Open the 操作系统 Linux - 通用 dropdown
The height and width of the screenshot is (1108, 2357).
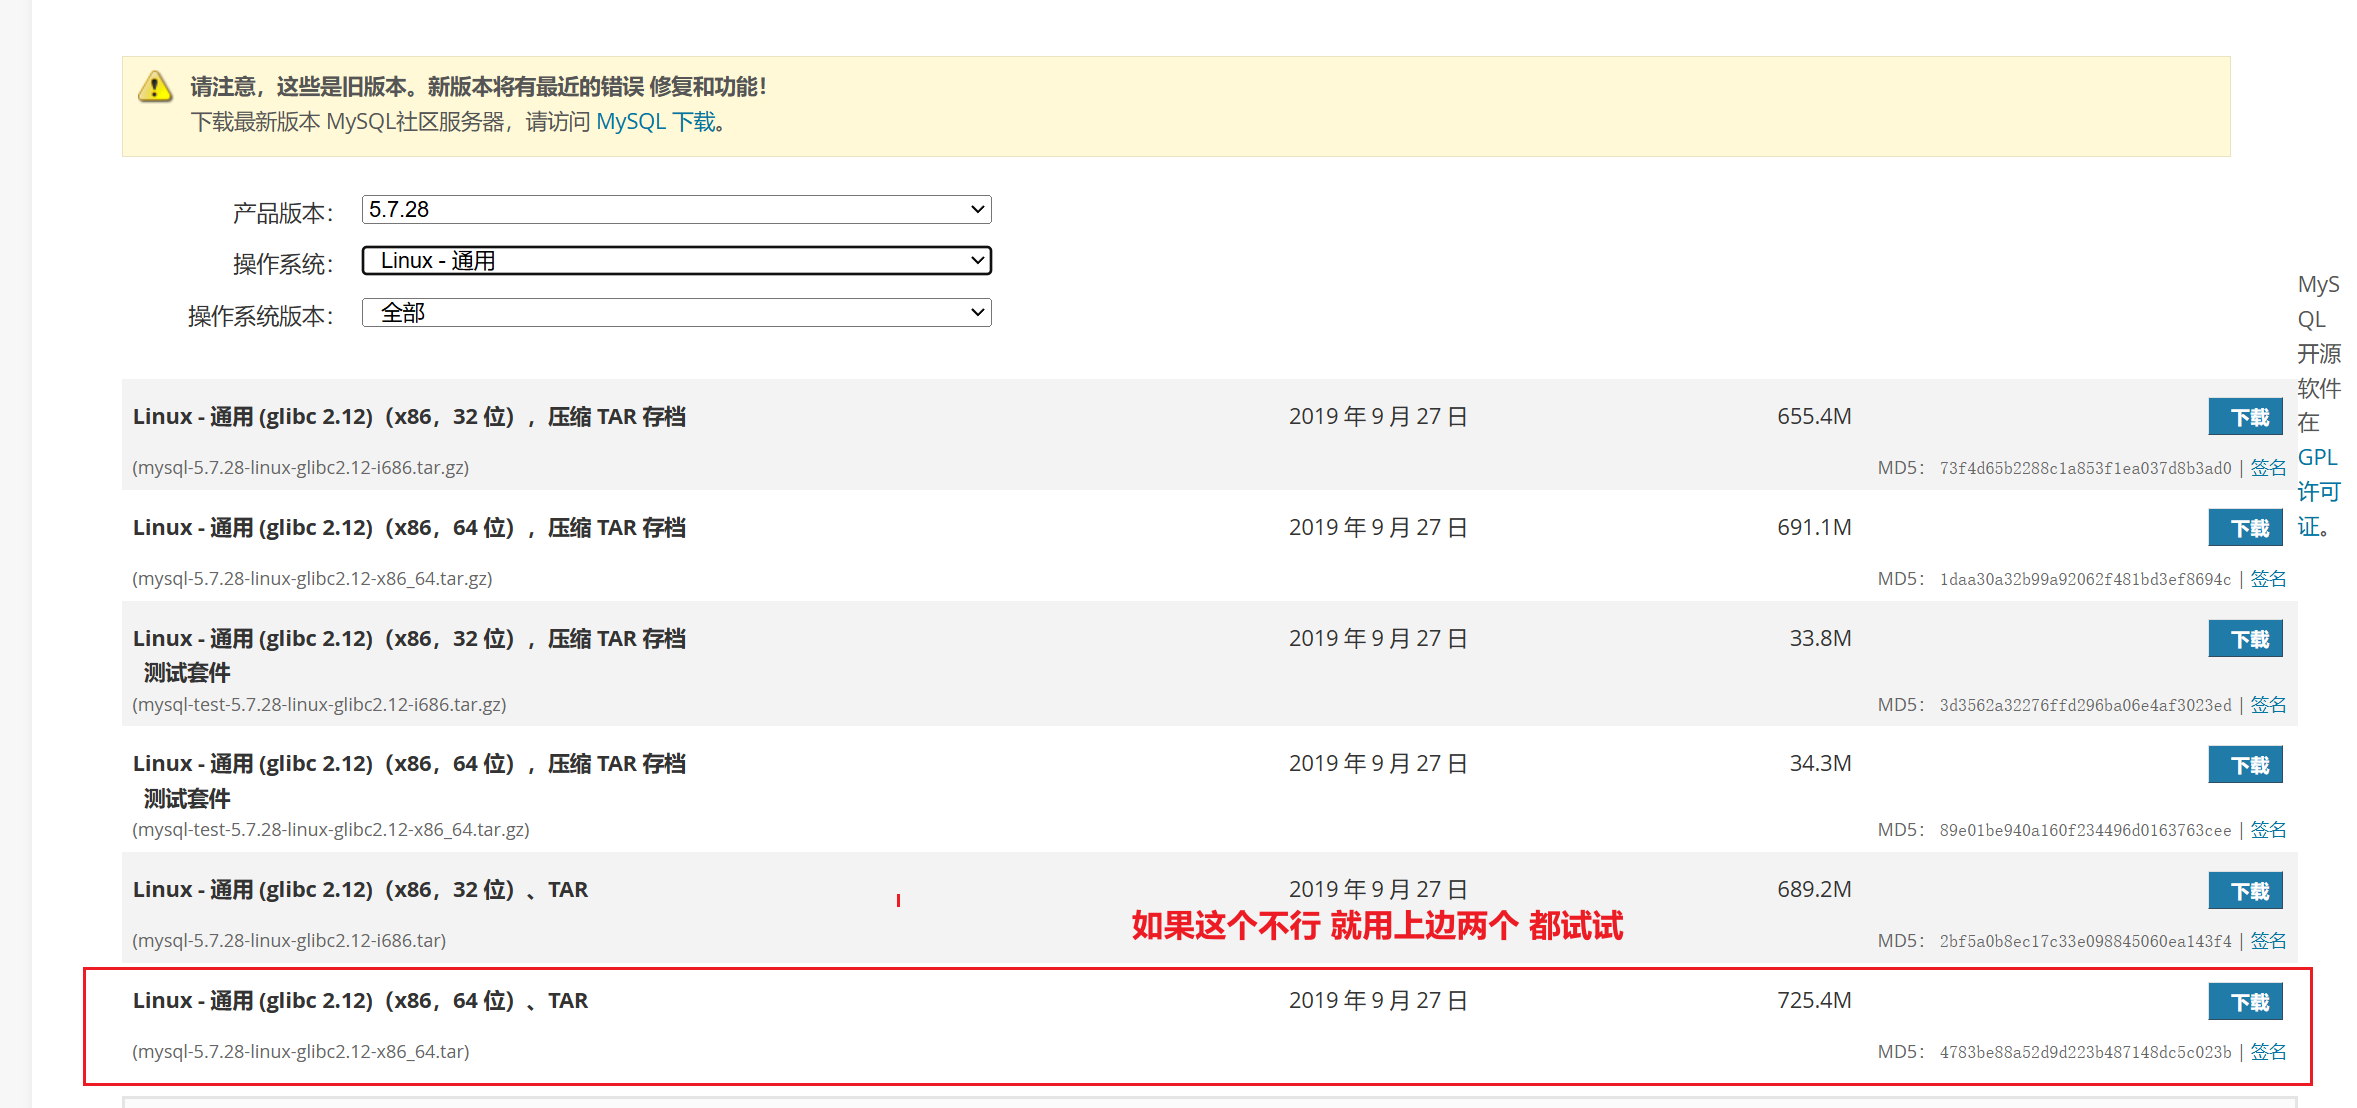pos(676,261)
